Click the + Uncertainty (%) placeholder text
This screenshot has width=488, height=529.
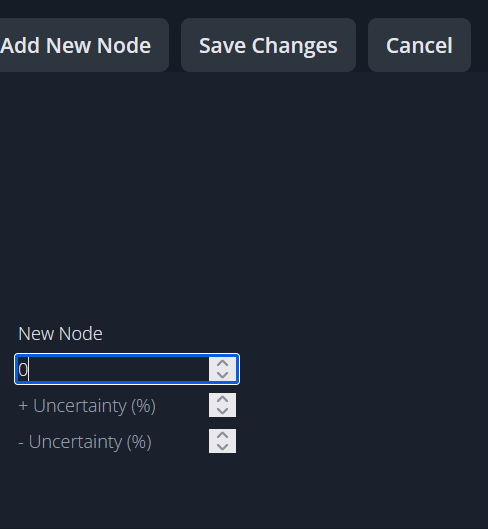coord(87,406)
